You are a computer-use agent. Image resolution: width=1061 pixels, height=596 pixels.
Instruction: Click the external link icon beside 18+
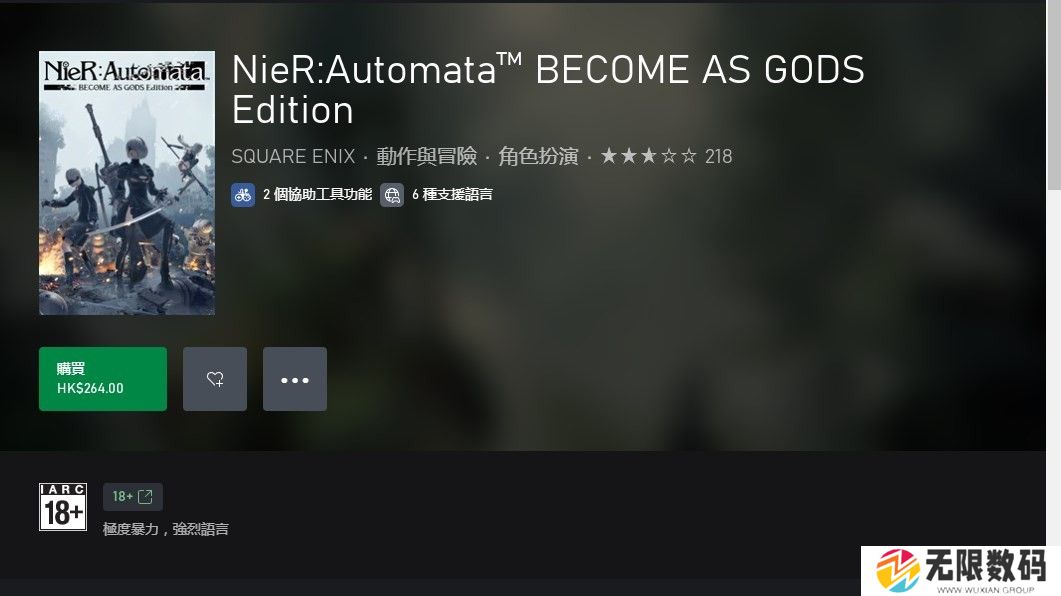click(x=145, y=497)
